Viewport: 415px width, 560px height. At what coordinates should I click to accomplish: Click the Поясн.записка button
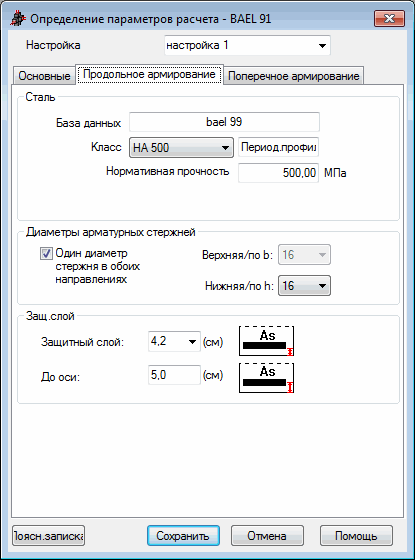coord(48,536)
